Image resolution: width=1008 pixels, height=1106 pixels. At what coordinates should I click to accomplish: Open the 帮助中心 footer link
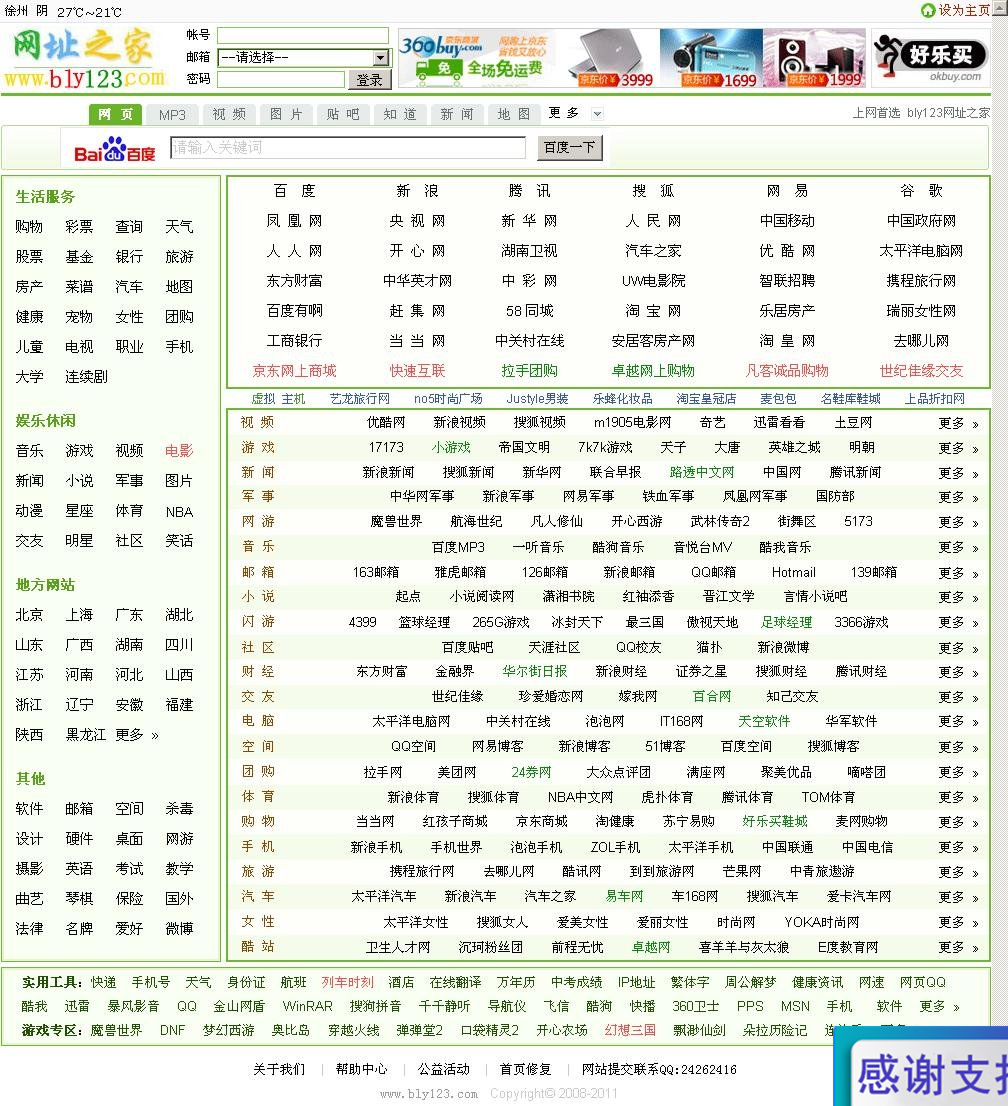[x=362, y=1069]
